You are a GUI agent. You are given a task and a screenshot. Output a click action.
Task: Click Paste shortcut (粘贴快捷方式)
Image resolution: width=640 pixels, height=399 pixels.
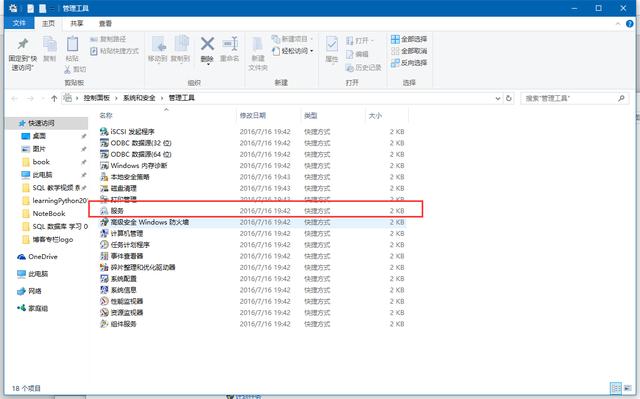tap(115, 51)
